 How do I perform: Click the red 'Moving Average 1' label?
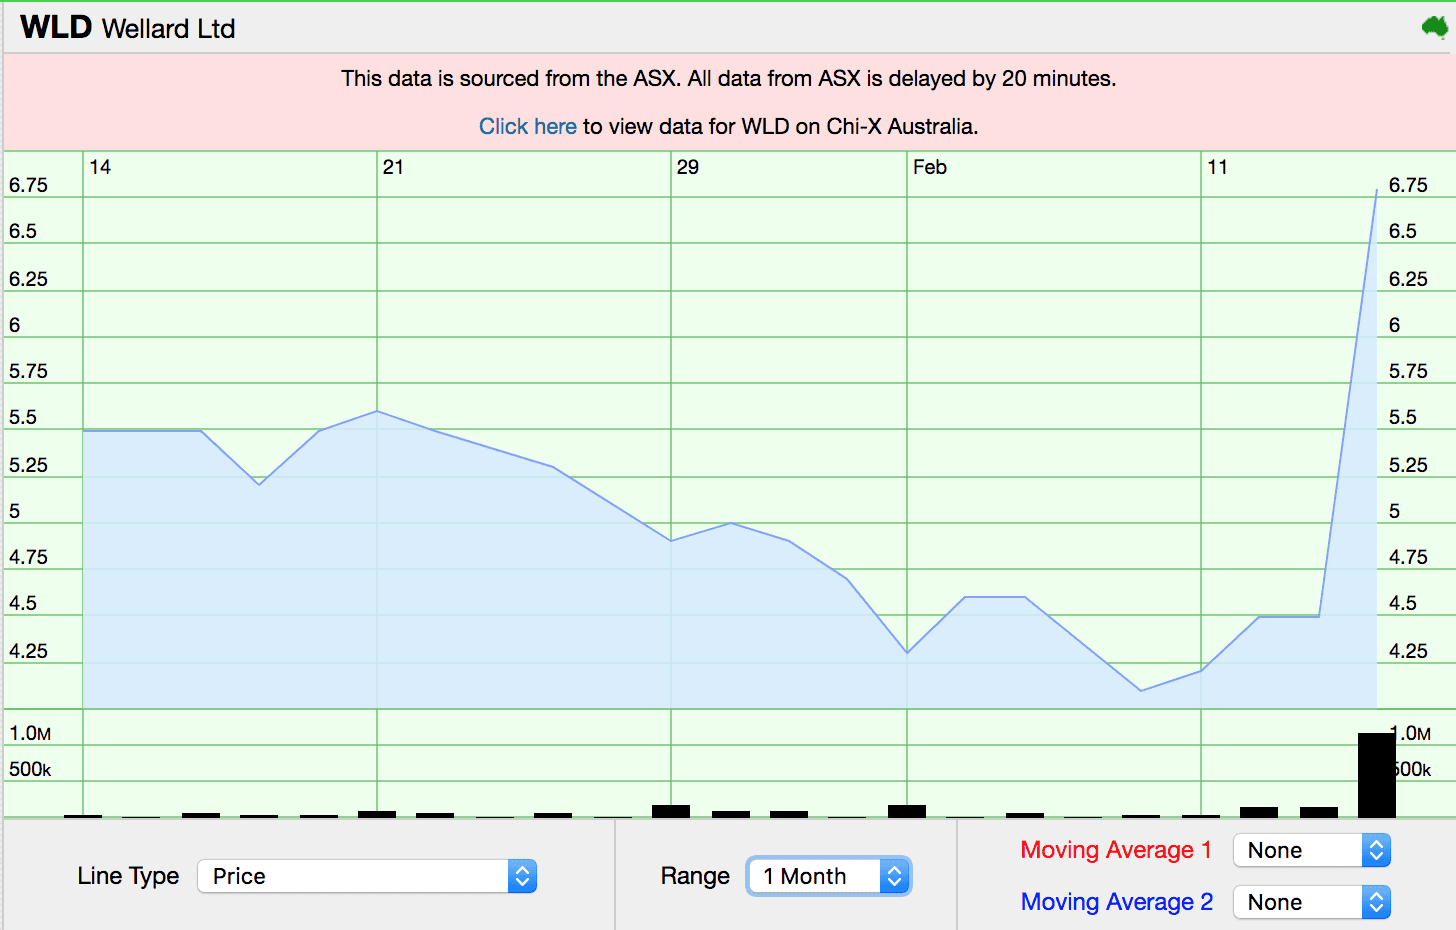pyautogui.click(x=1116, y=850)
